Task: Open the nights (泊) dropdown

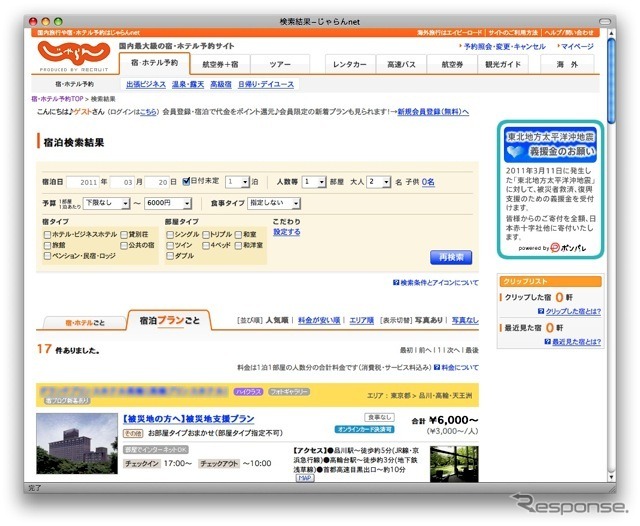Action: click(237, 182)
